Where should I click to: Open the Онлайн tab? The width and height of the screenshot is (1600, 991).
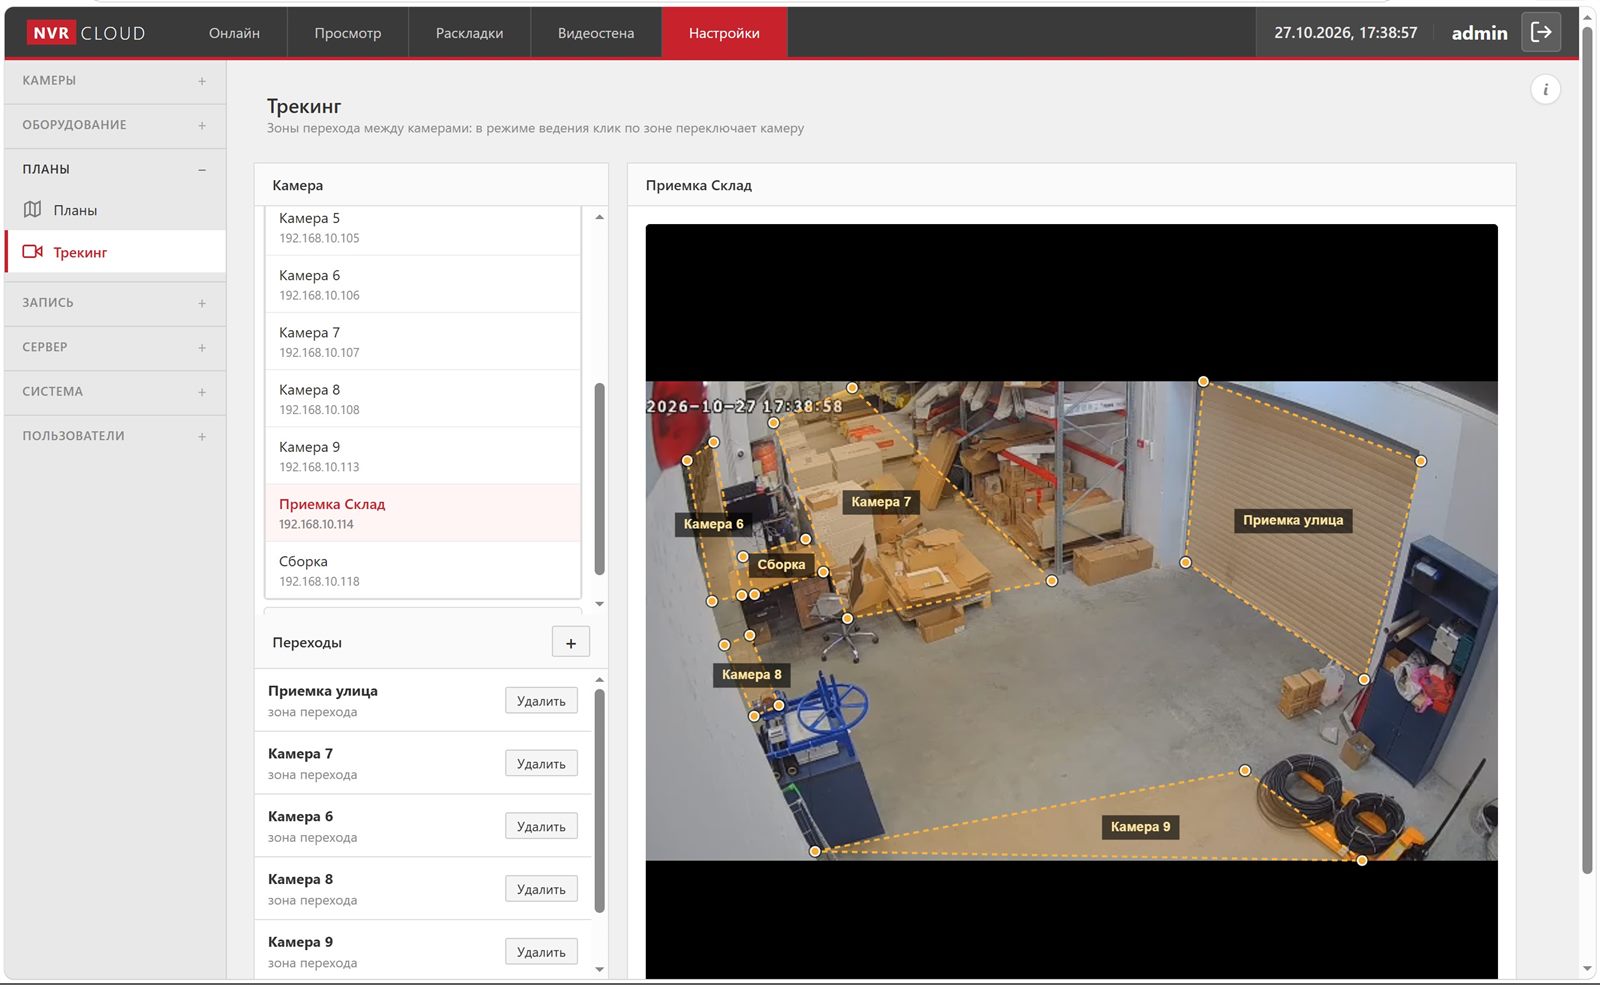(234, 33)
